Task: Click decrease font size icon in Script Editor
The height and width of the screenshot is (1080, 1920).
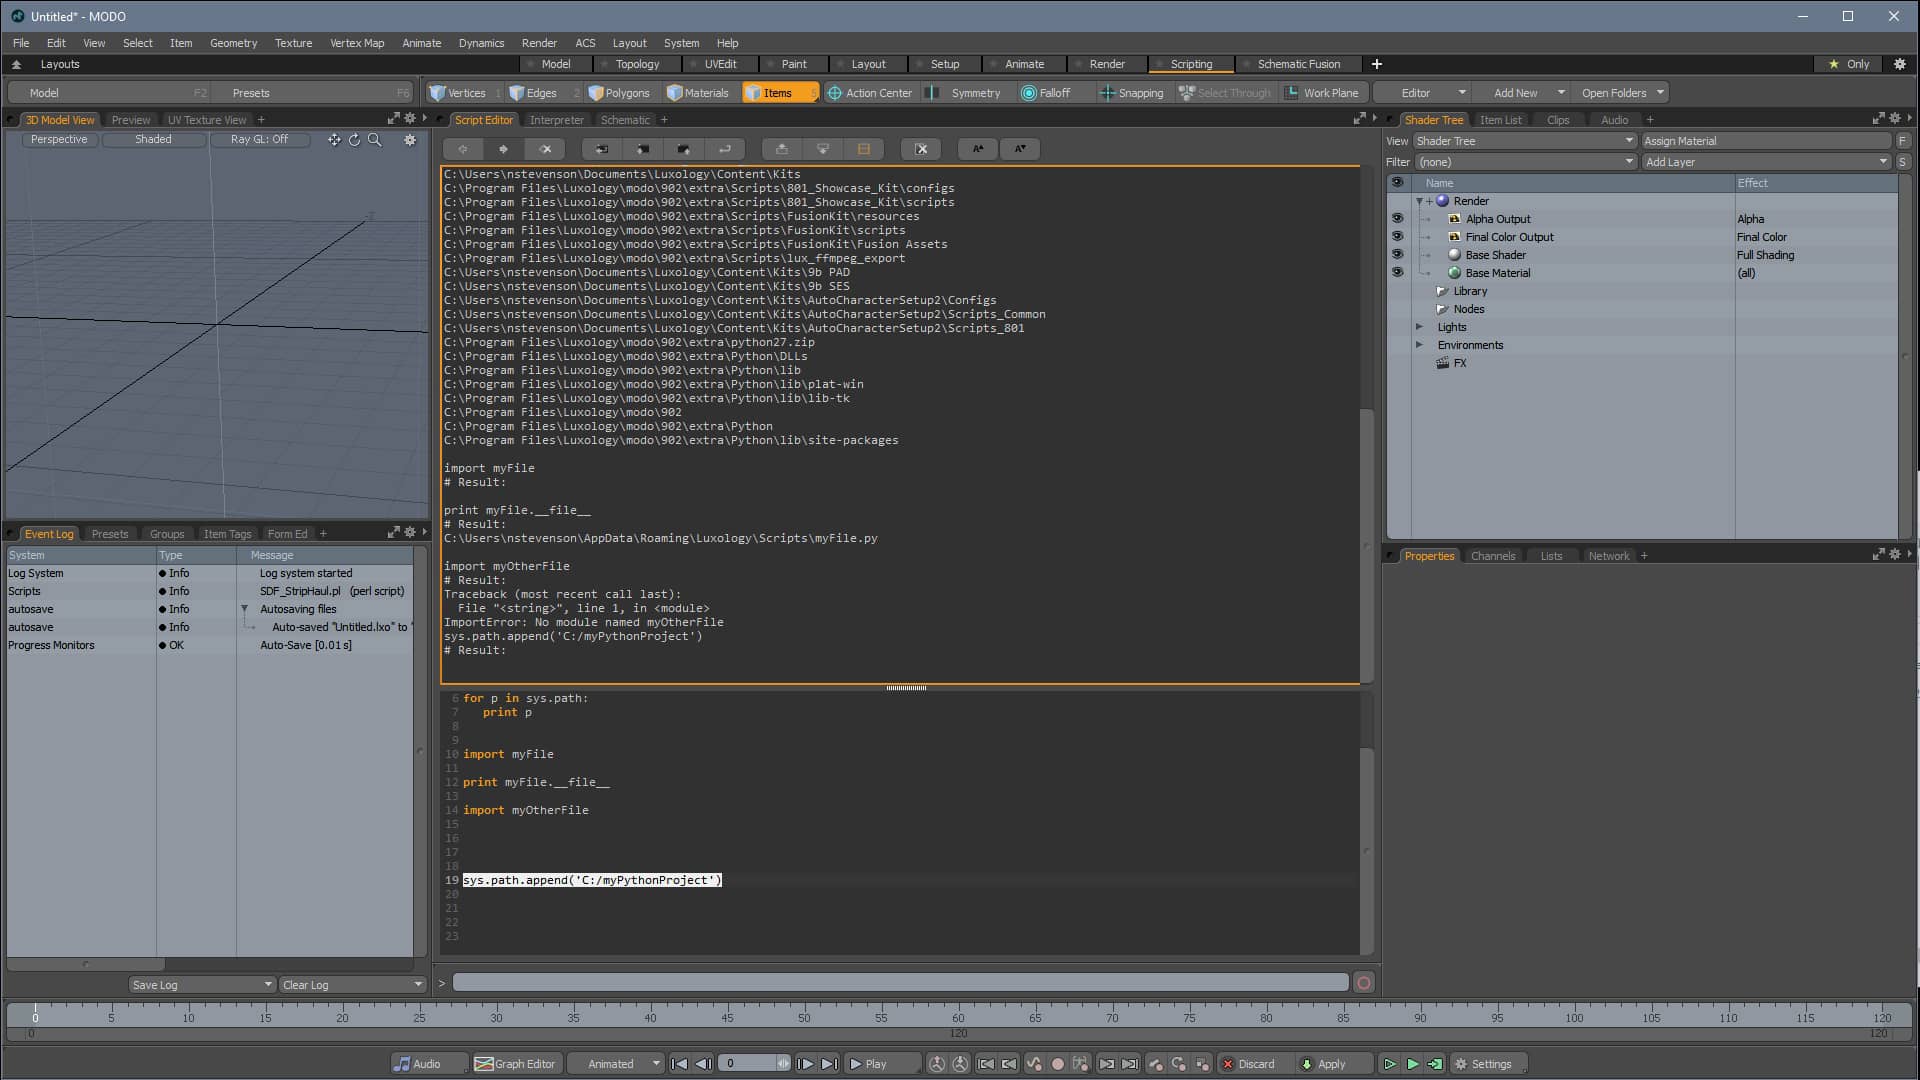Action: (x=1020, y=149)
